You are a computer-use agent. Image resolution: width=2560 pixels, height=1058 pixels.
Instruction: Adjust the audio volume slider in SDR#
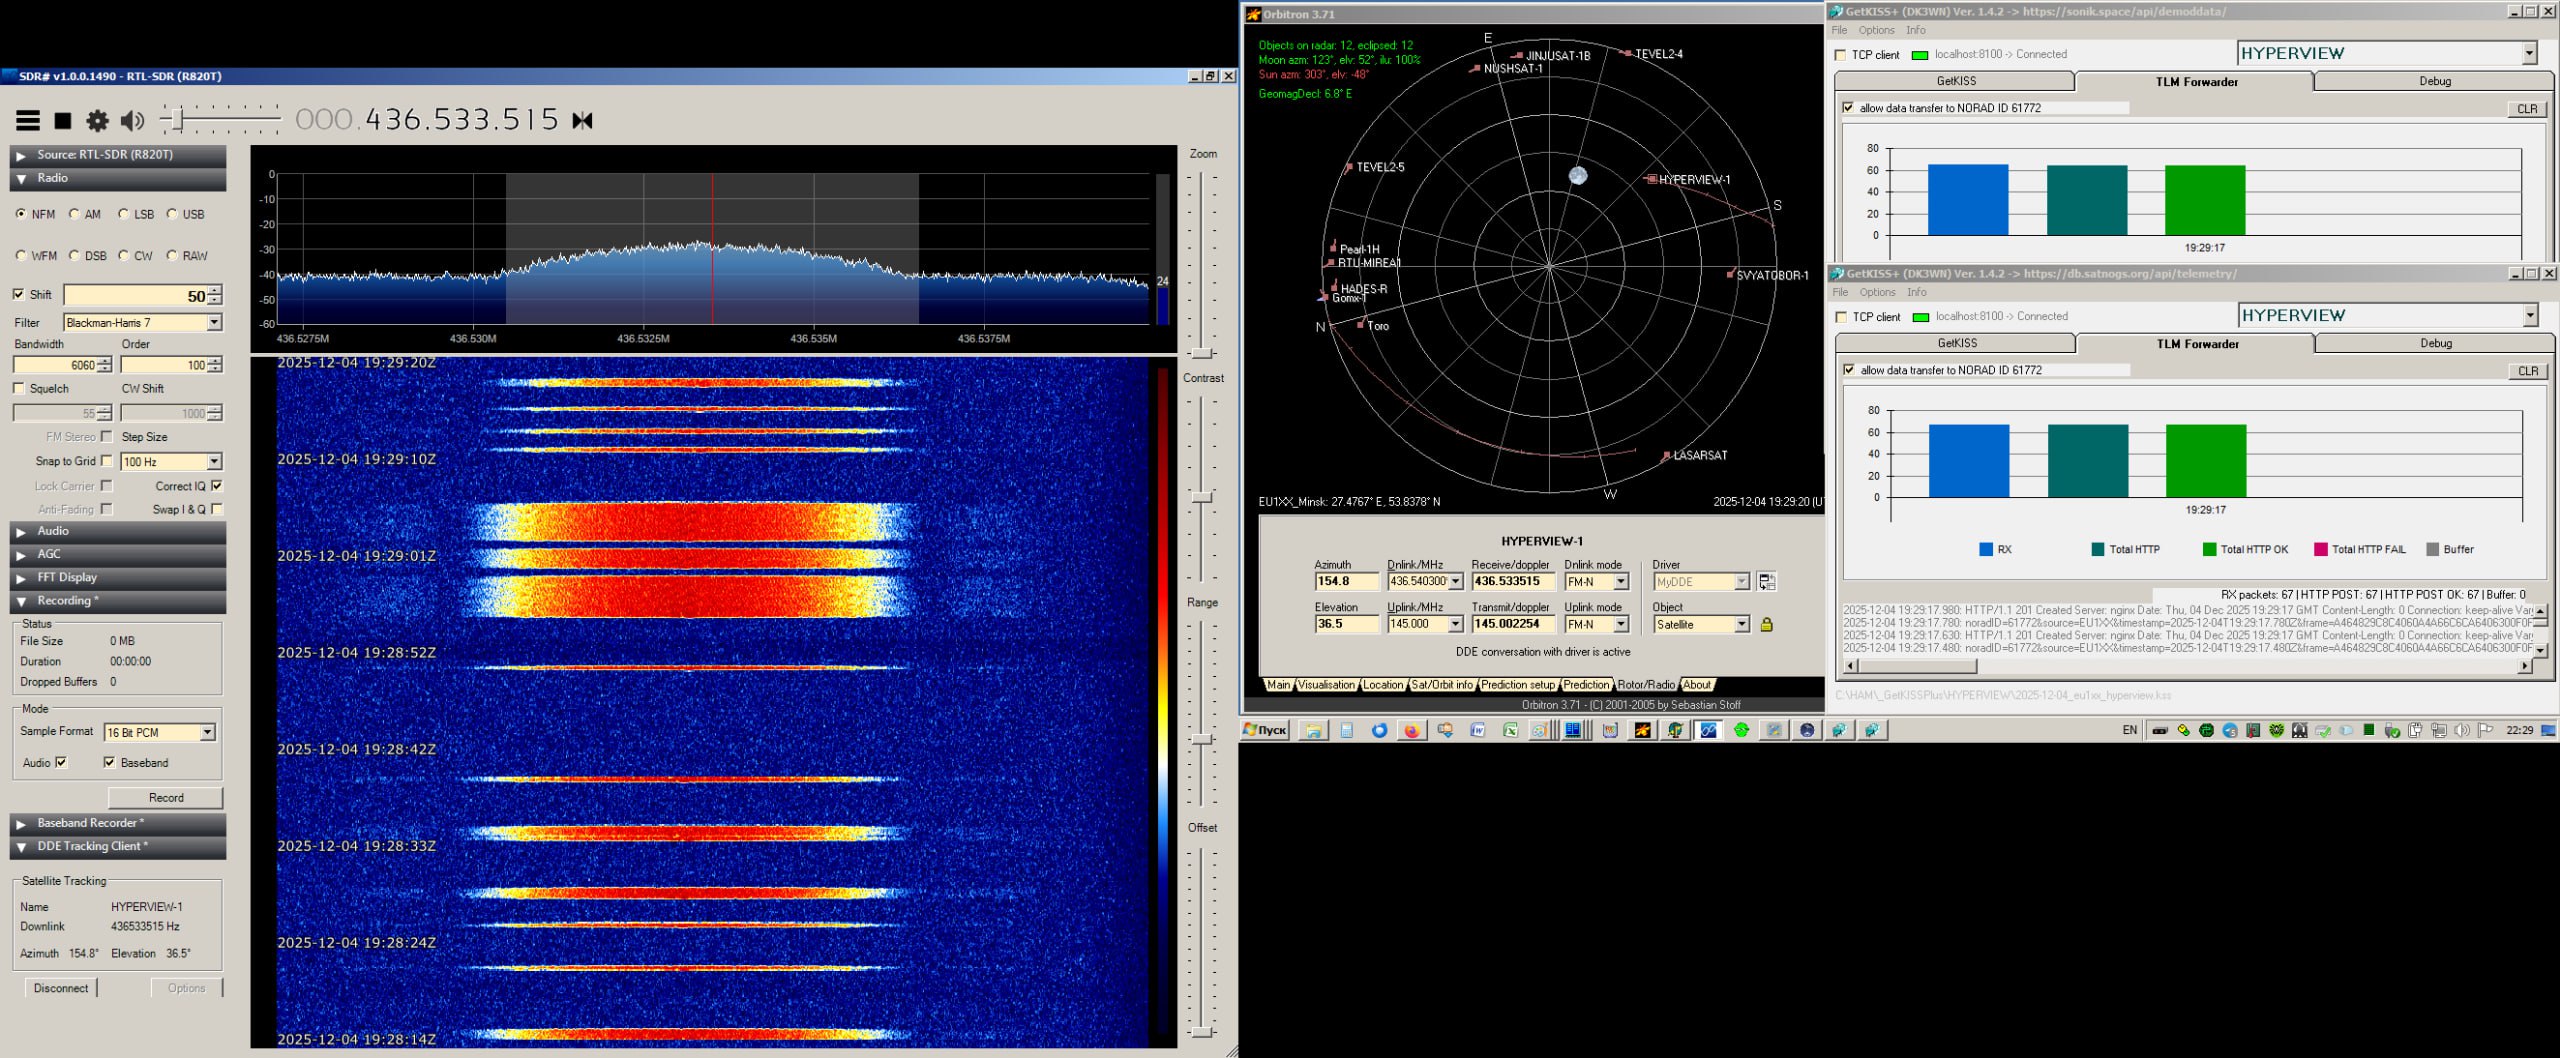(177, 121)
